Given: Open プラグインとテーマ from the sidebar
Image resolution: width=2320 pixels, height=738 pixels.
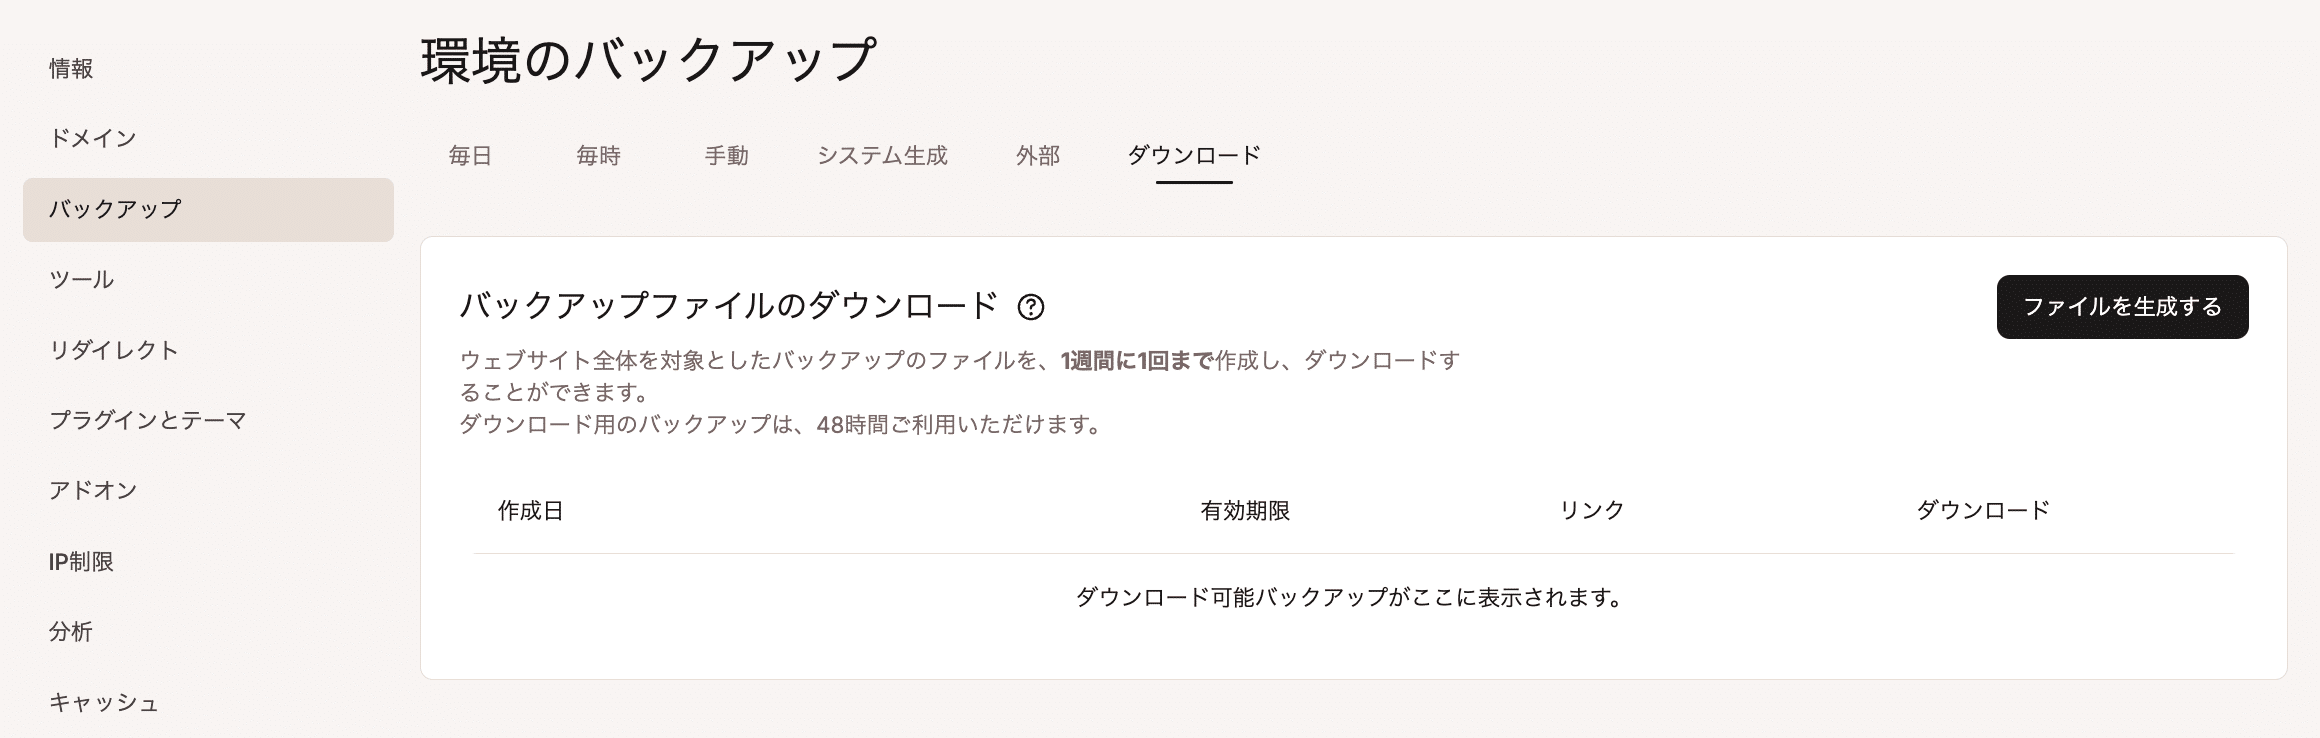Looking at the screenshot, I should point(152,421).
